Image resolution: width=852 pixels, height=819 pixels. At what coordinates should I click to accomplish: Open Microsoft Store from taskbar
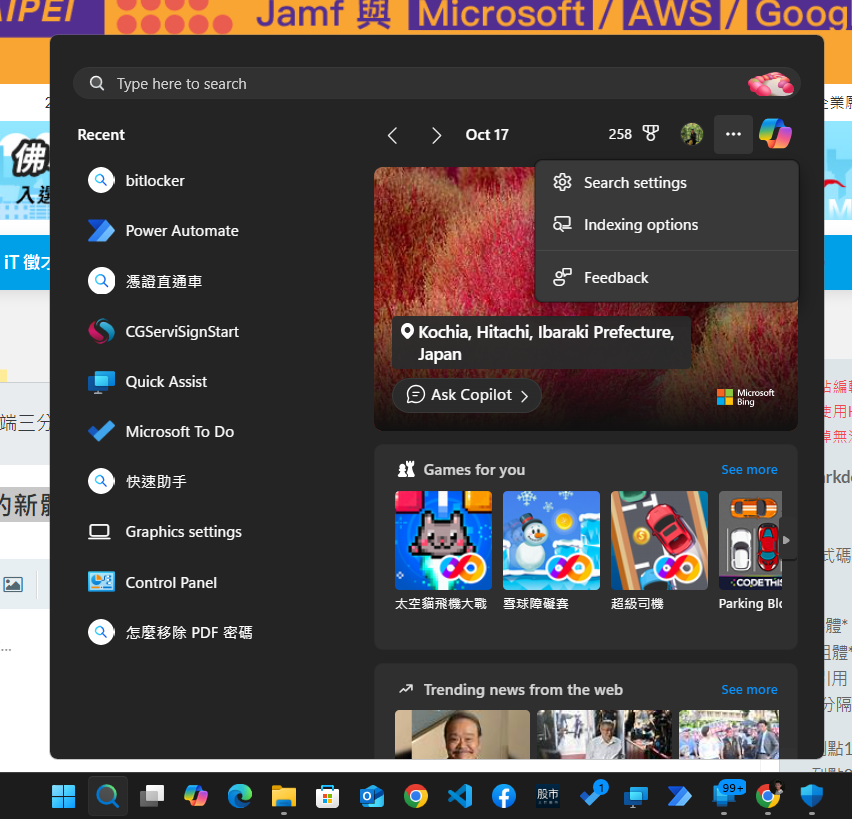[328, 797]
